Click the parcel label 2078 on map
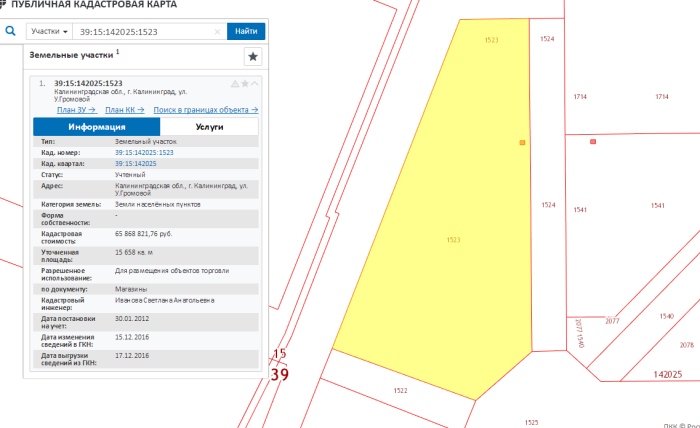 687,345
